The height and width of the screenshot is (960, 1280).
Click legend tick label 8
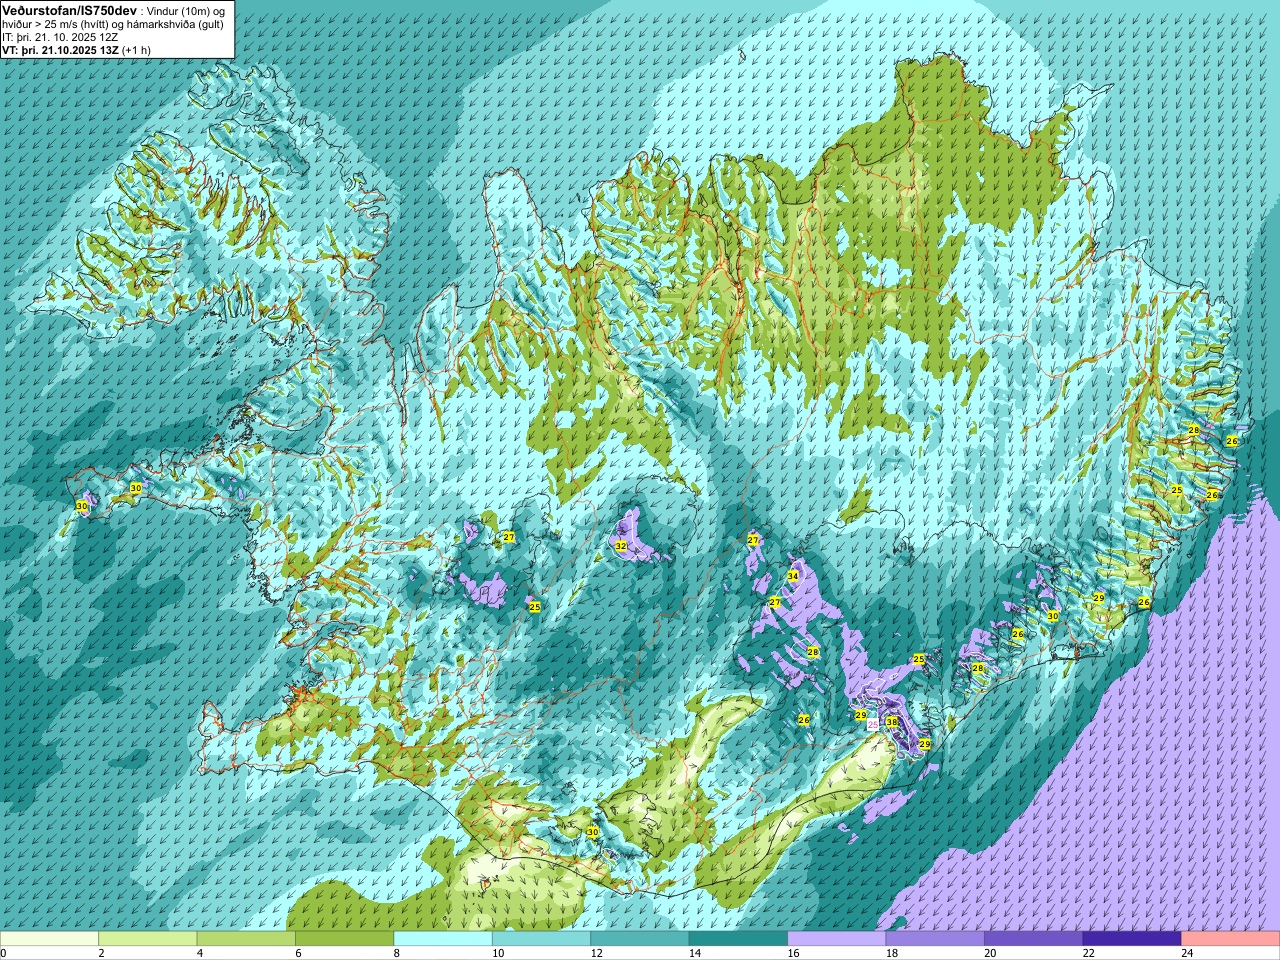click(x=397, y=953)
